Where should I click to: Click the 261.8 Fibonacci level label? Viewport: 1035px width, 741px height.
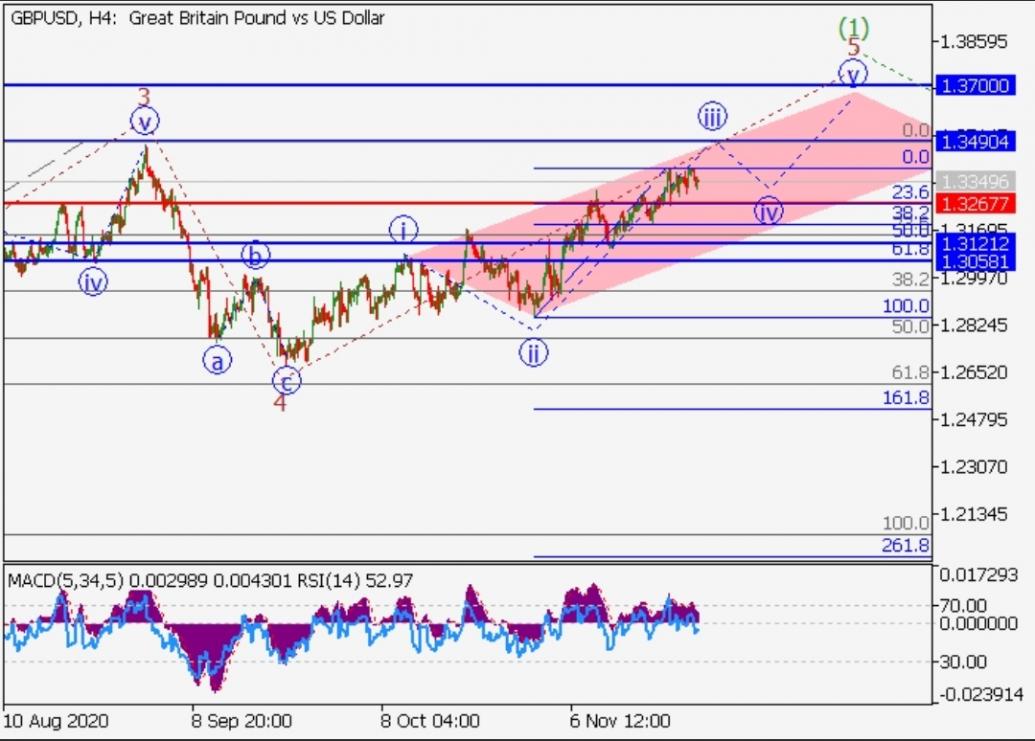[x=905, y=546]
